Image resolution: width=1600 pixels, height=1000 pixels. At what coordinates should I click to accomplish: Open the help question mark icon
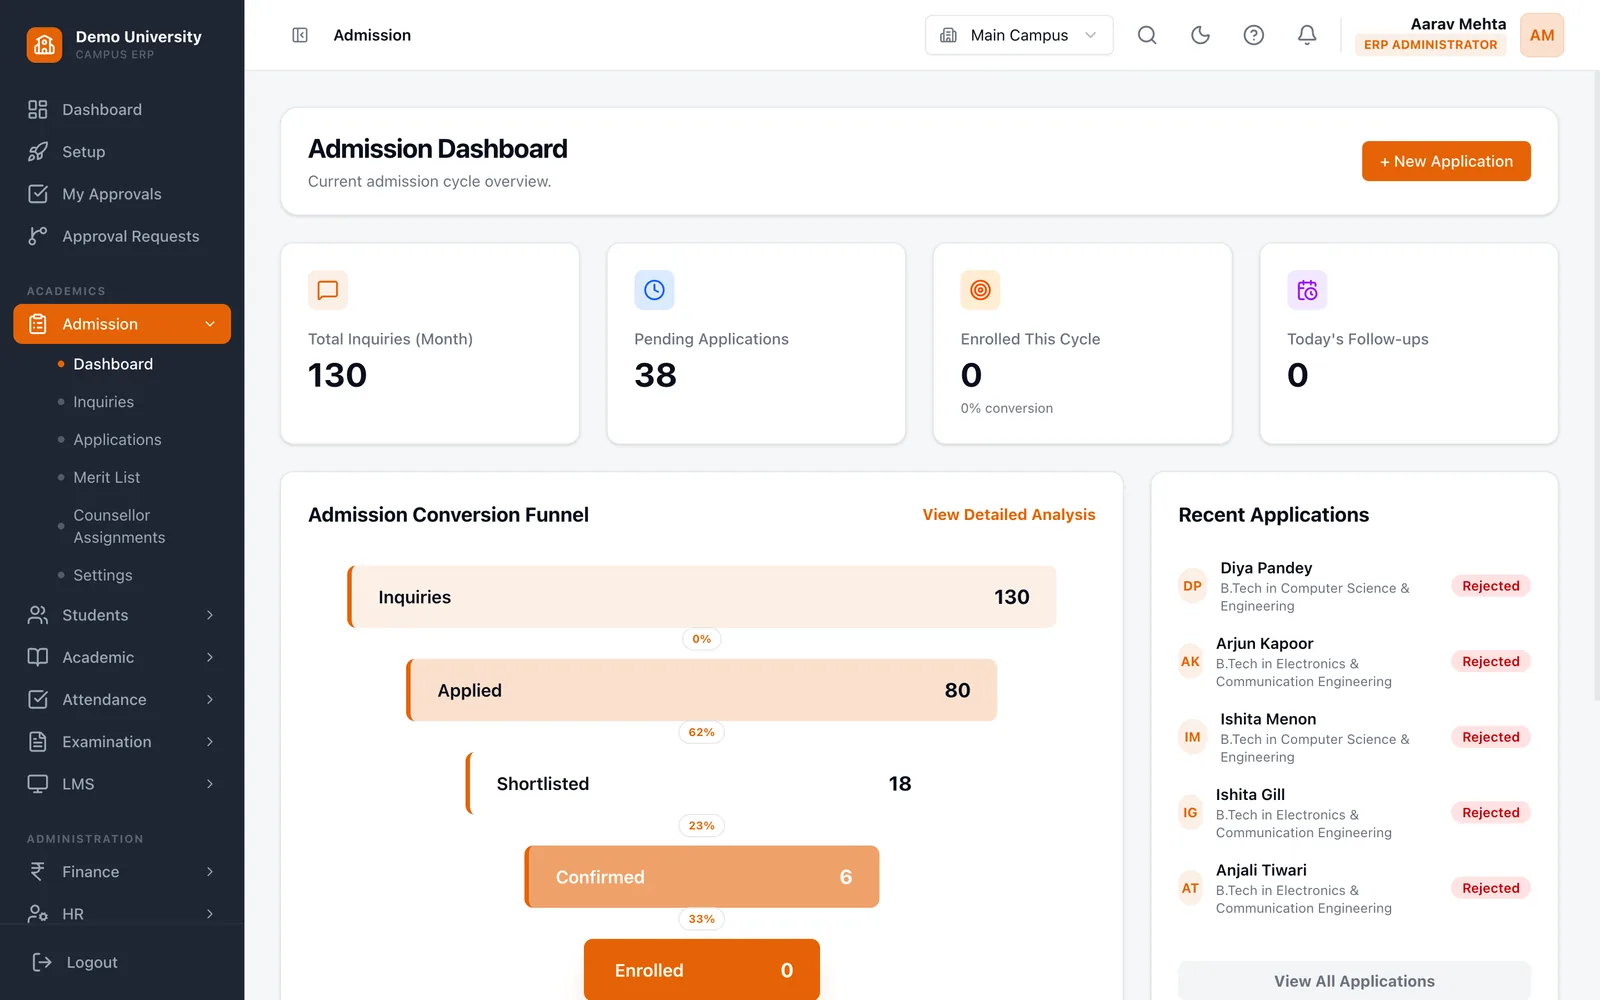[x=1253, y=35]
